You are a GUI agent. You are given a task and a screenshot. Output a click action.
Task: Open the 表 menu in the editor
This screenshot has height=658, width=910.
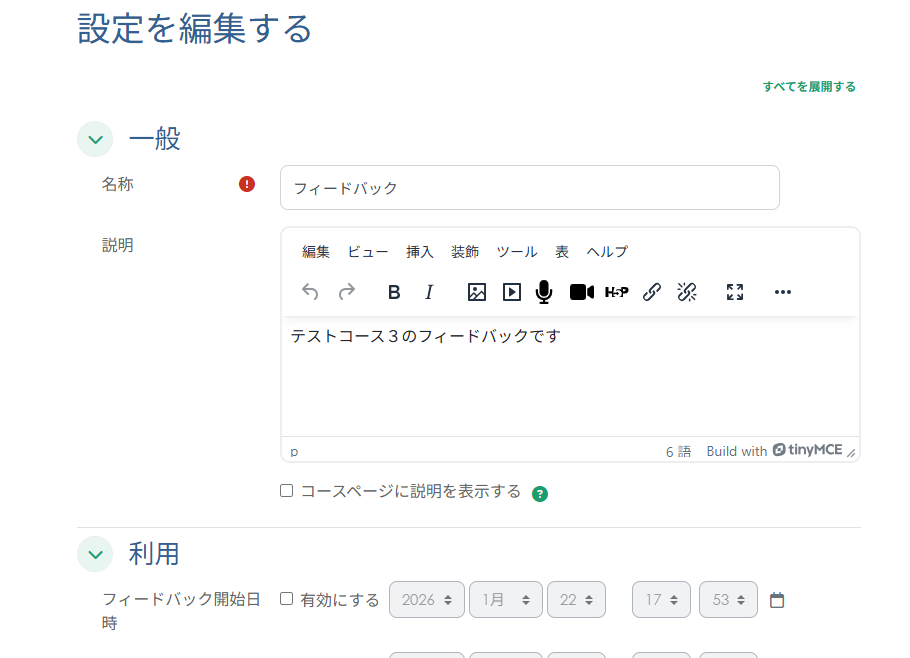[x=561, y=251]
